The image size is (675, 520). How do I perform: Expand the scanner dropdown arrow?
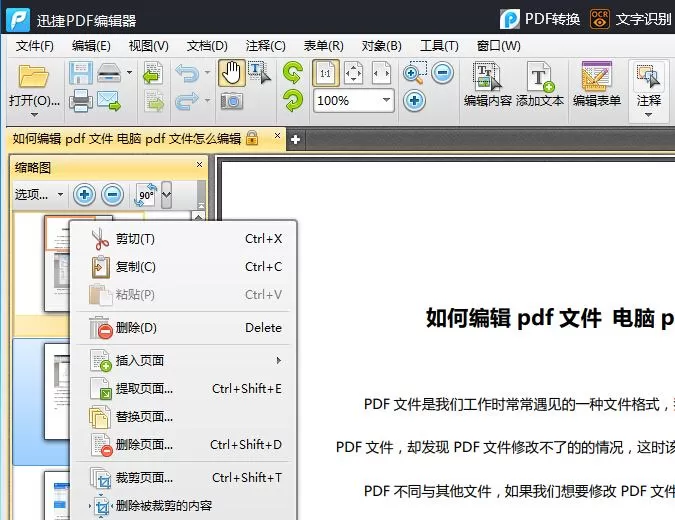tap(129, 72)
